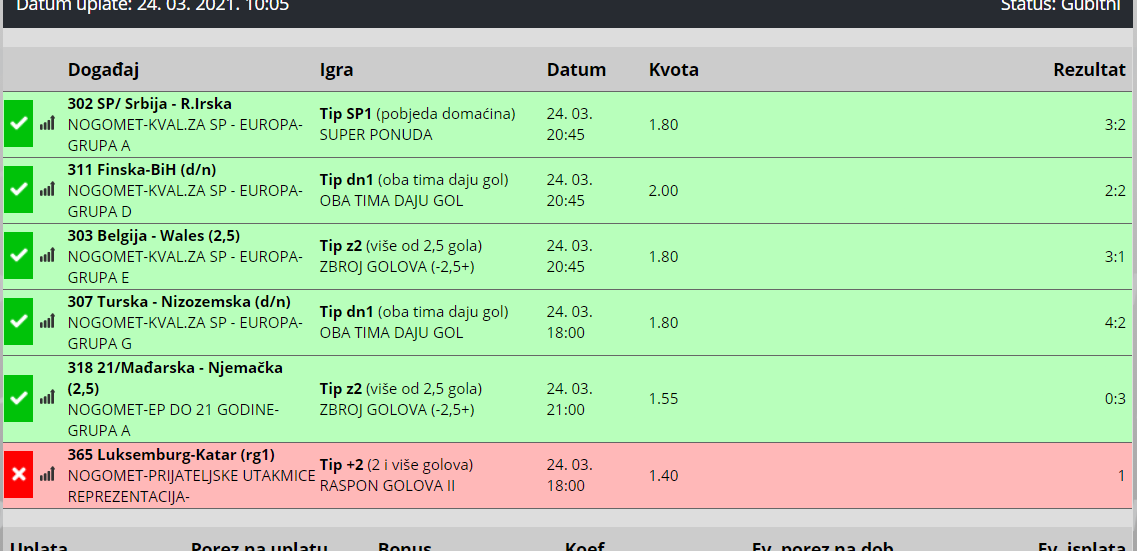
Task: Select event title 311 Finska-BiH (d/n)
Action: [141, 170]
